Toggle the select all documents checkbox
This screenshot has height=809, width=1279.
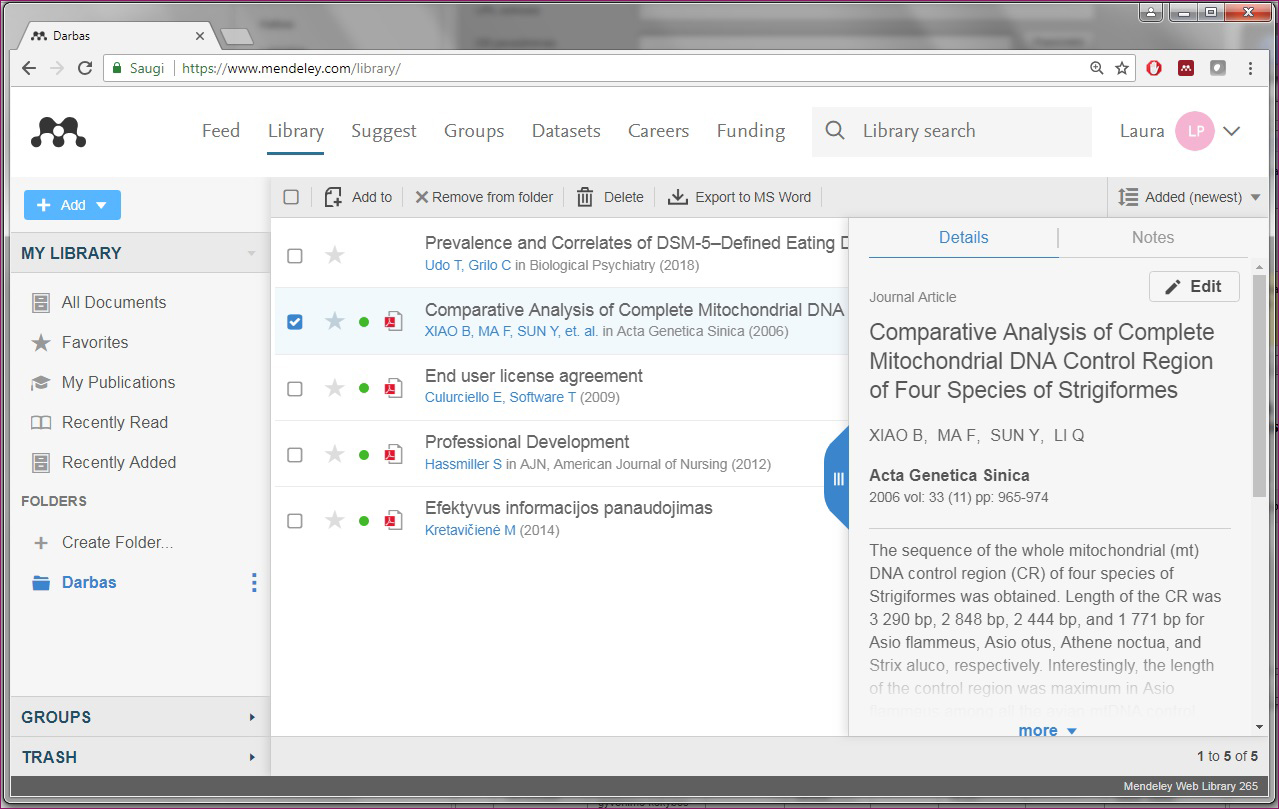pos(291,197)
